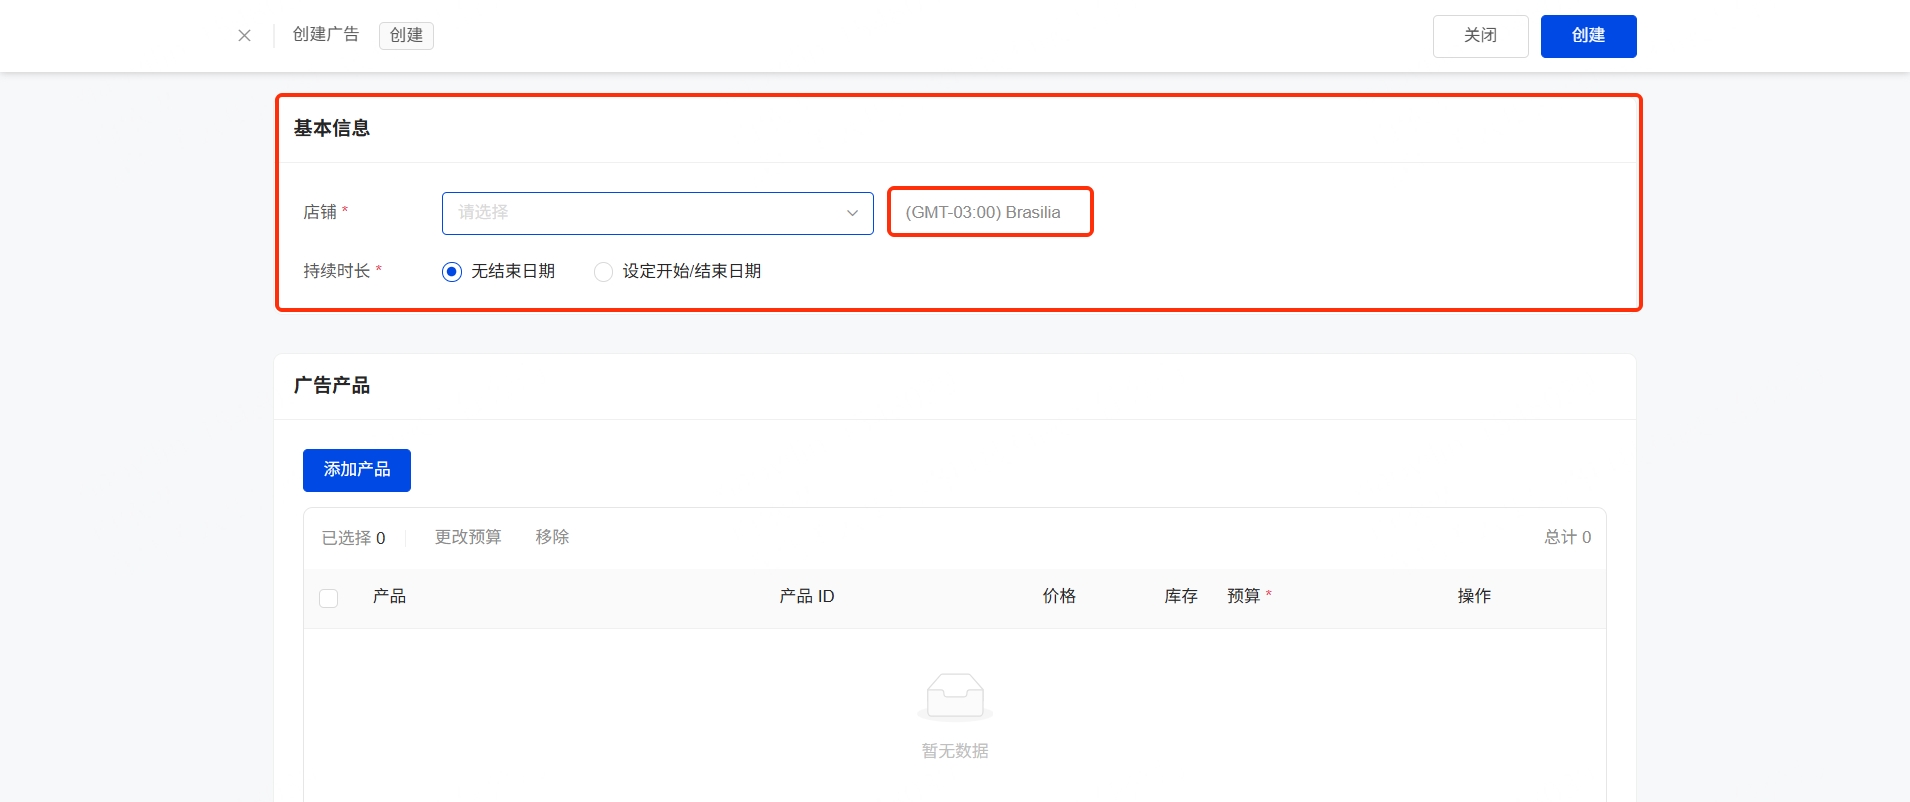The width and height of the screenshot is (1910, 802).
Task: Click 移除 in the table toolbar
Action: tap(552, 537)
